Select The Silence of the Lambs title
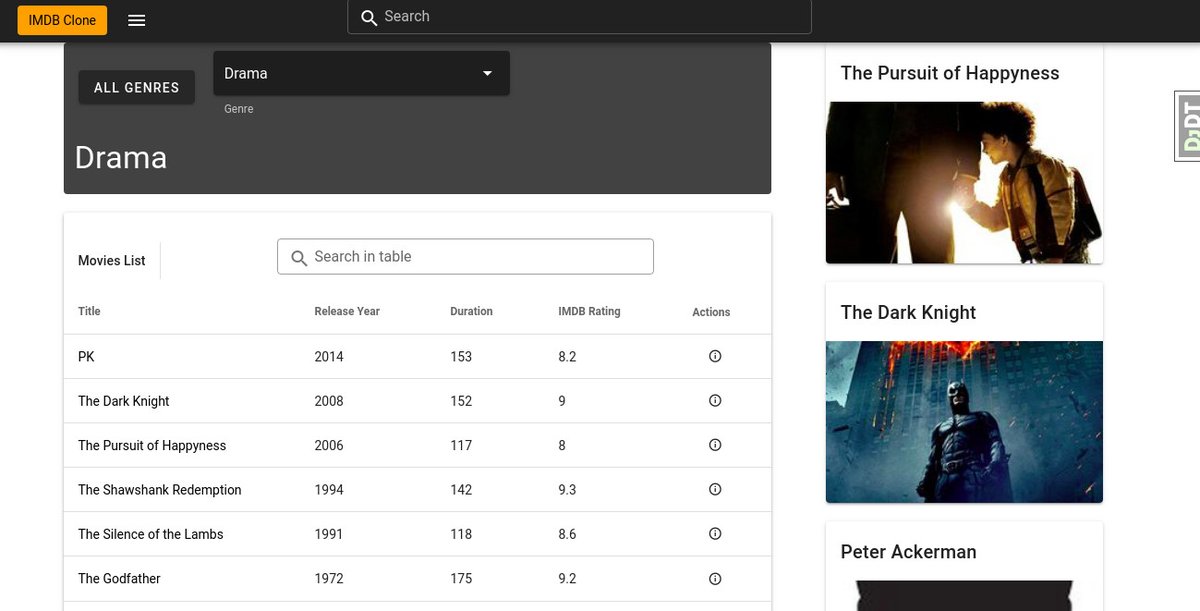 tap(151, 534)
